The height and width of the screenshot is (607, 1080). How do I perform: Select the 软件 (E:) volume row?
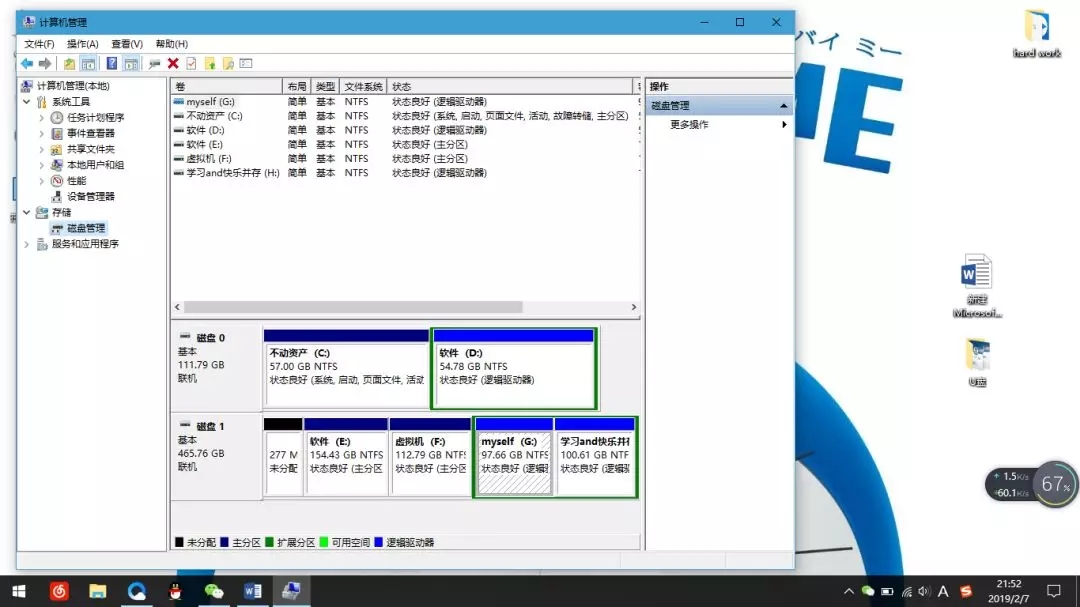click(405, 145)
